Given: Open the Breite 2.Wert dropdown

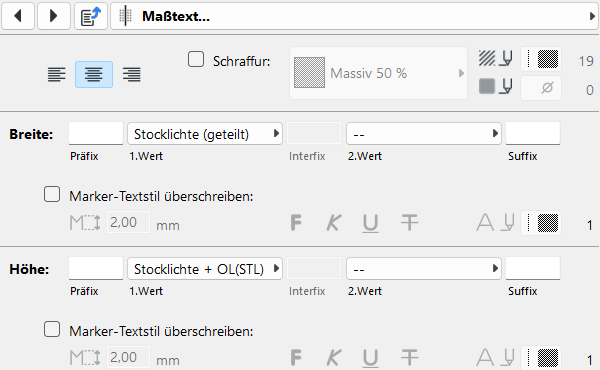Looking at the screenshot, I should (x=424, y=134).
